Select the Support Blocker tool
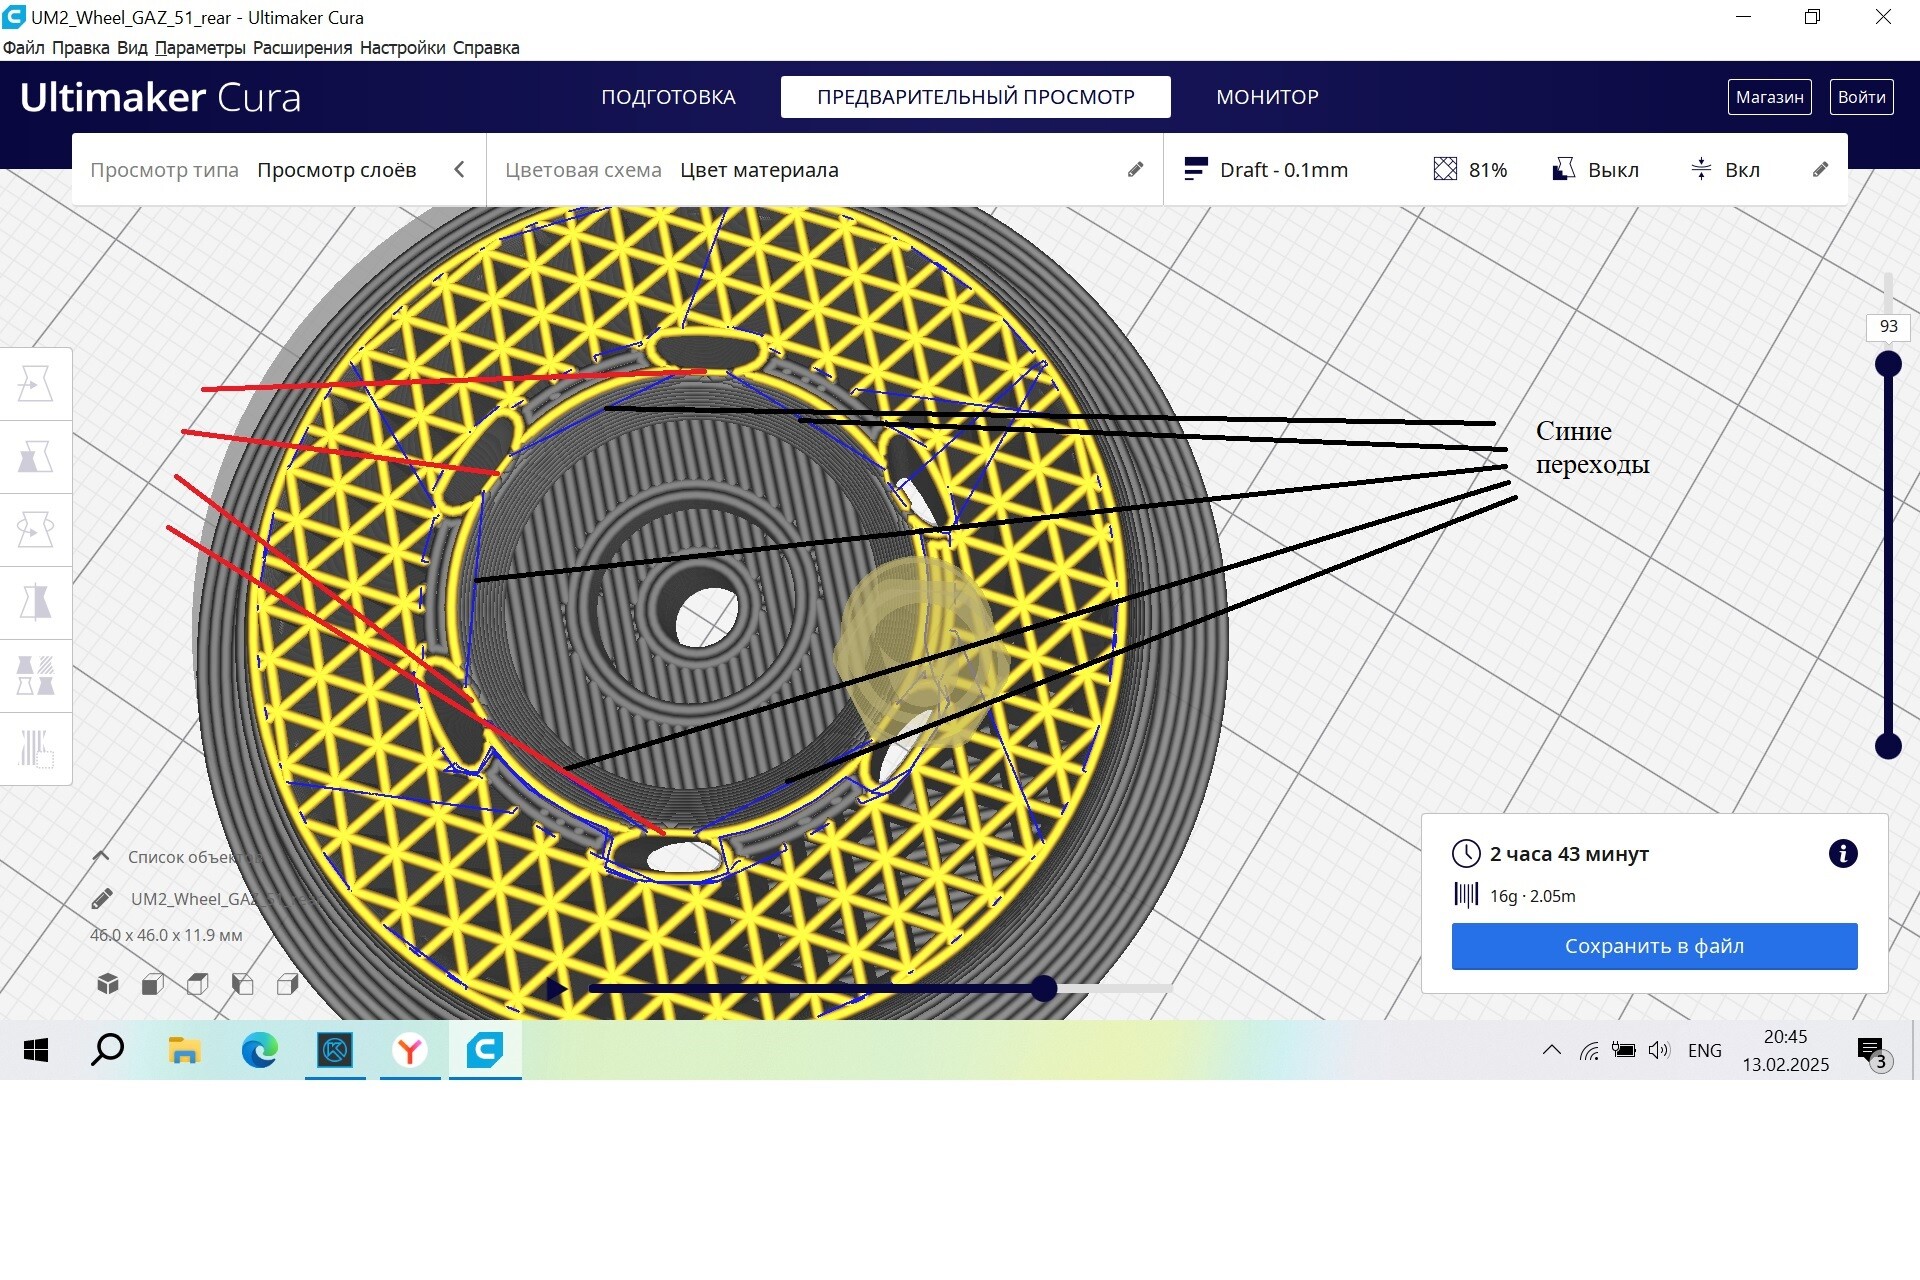The height and width of the screenshot is (1280, 1920). click(x=35, y=749)
